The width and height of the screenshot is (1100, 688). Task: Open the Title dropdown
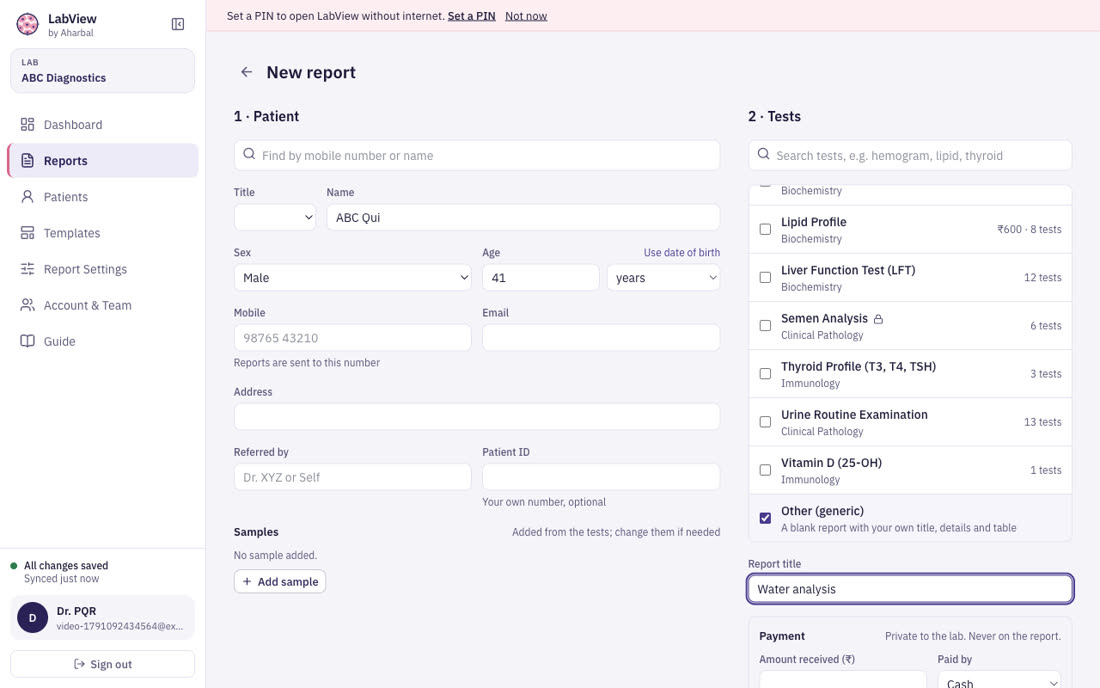pyautogui.click(x=275, y=217)
